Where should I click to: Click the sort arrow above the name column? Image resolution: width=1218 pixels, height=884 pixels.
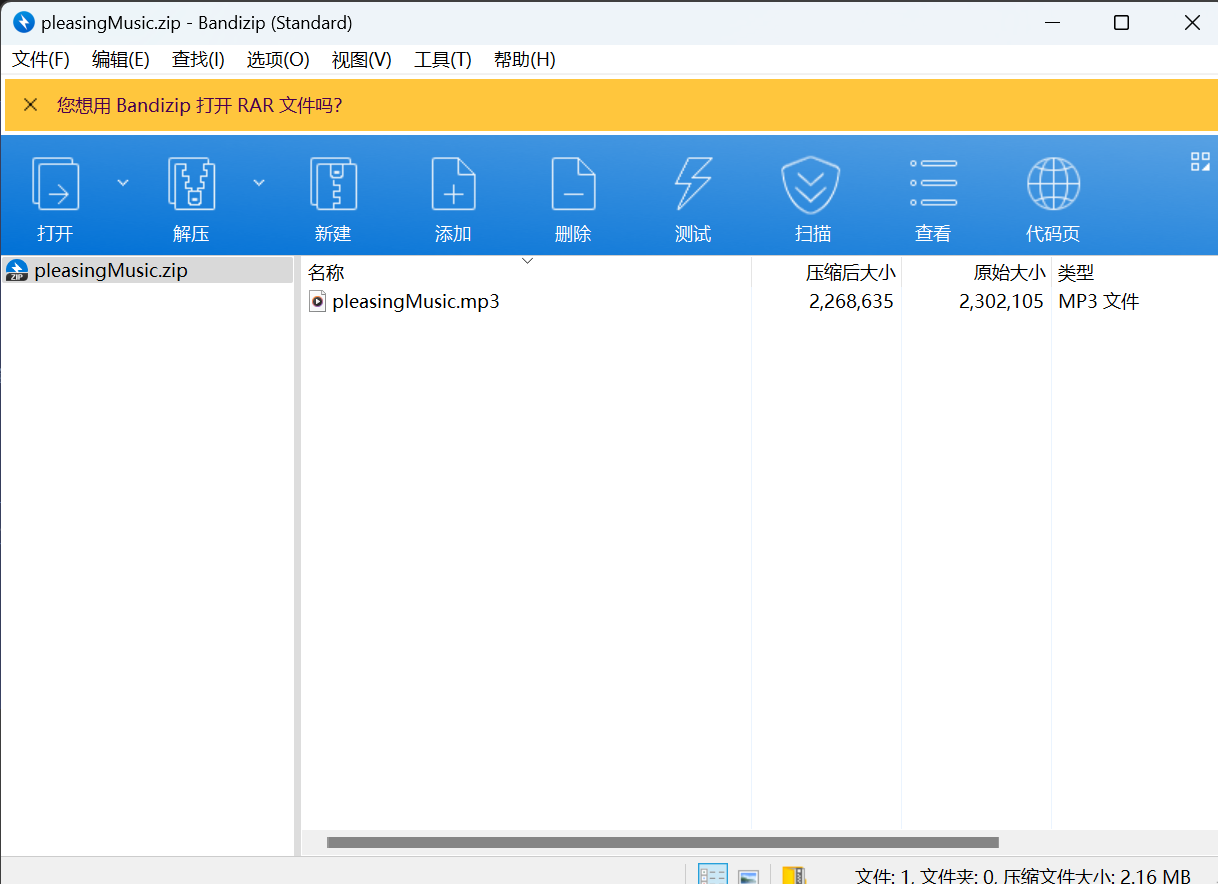point(527,261)
